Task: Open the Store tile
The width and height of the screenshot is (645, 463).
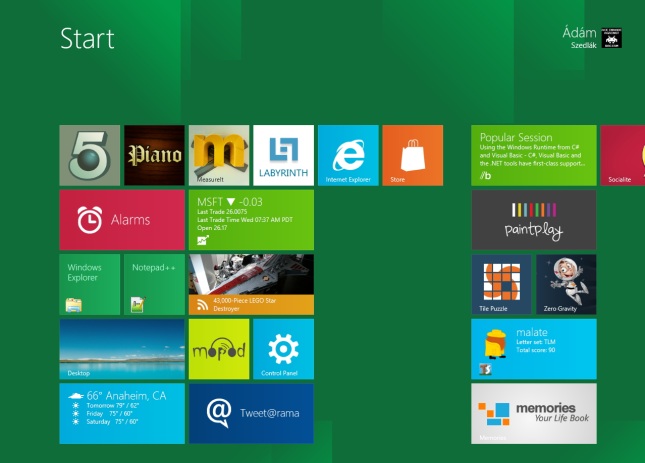Action: pyautogui.click(x=413, y=155)
